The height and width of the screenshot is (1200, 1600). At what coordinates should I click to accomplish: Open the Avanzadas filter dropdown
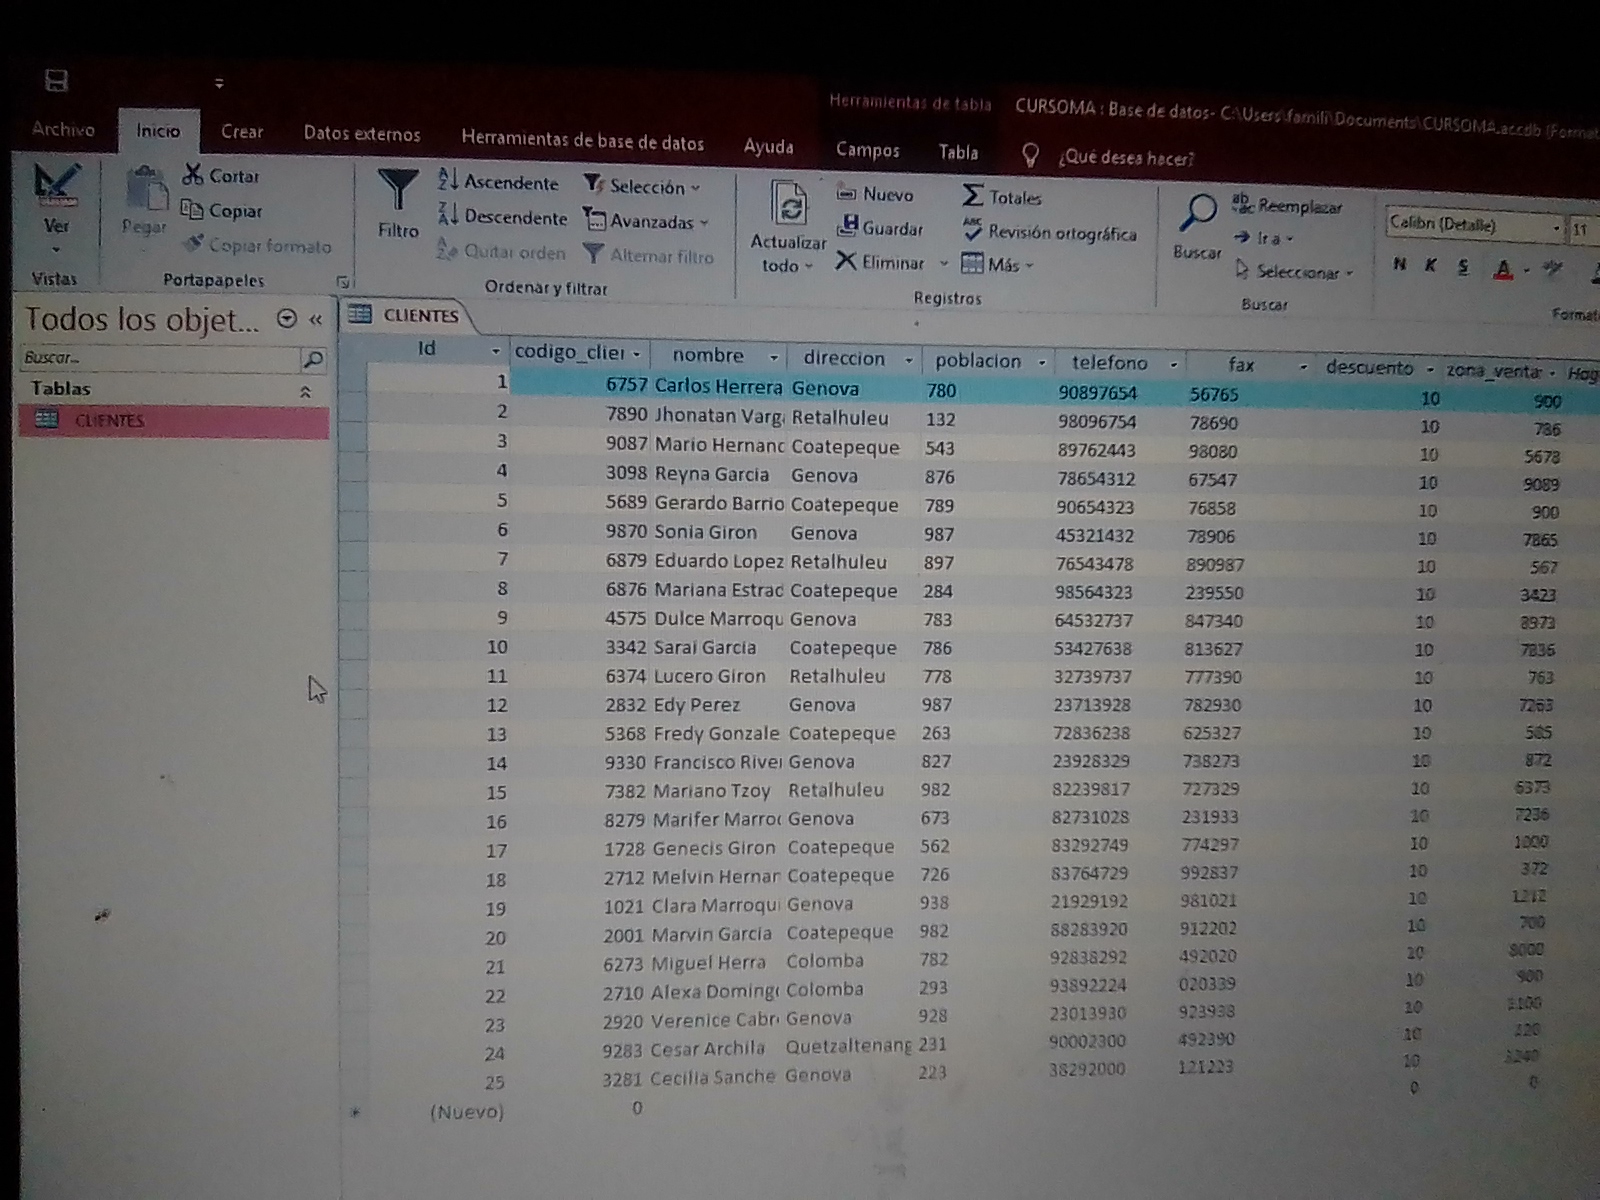(646, 221)
